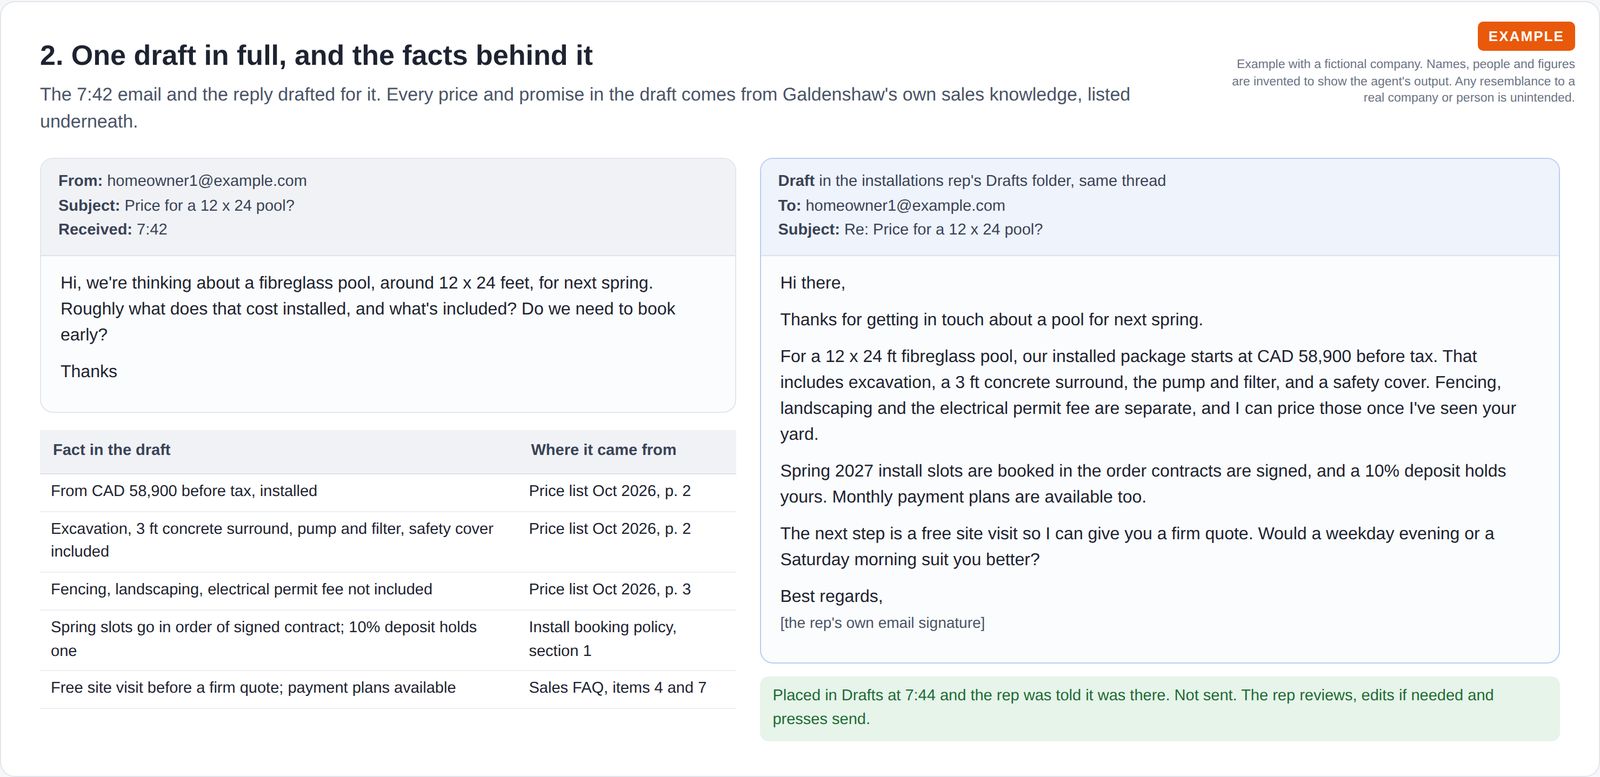Click the draft recipient homeowner1@example.com in To field

click(x=905, y=205)
